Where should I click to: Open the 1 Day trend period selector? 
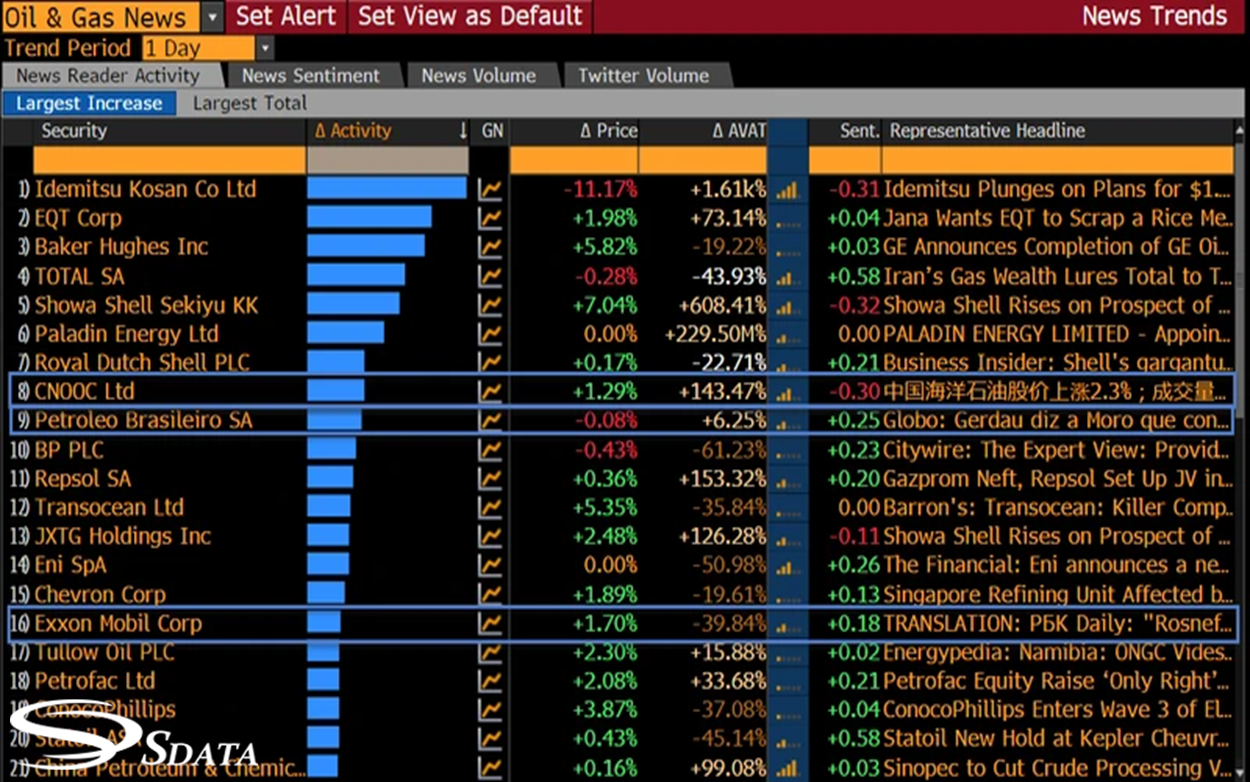coord(198,48)
